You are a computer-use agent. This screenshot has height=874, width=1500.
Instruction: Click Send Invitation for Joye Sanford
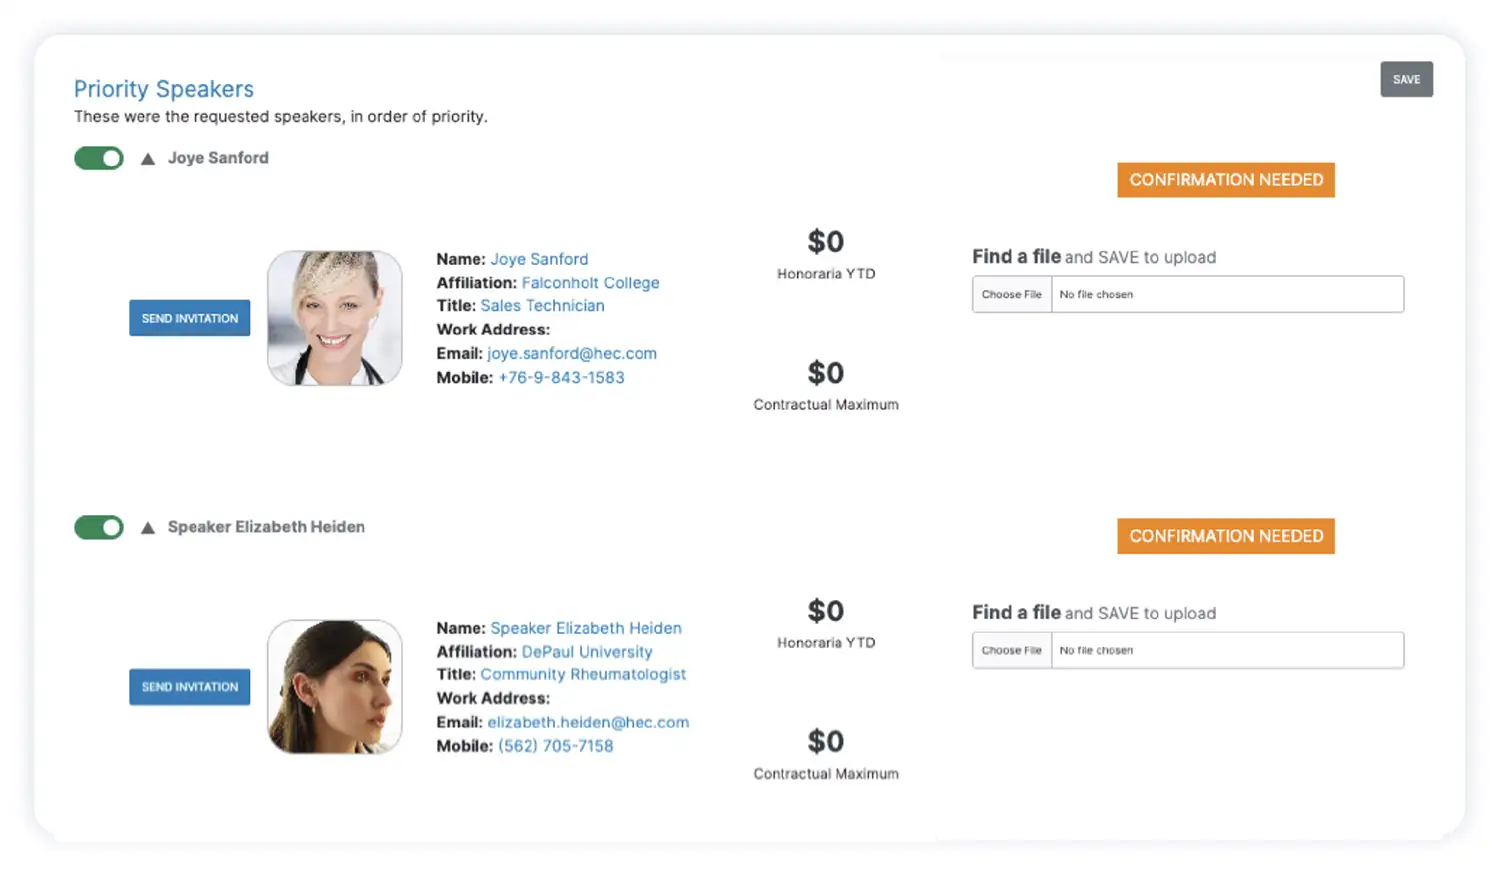pos(189,318)
